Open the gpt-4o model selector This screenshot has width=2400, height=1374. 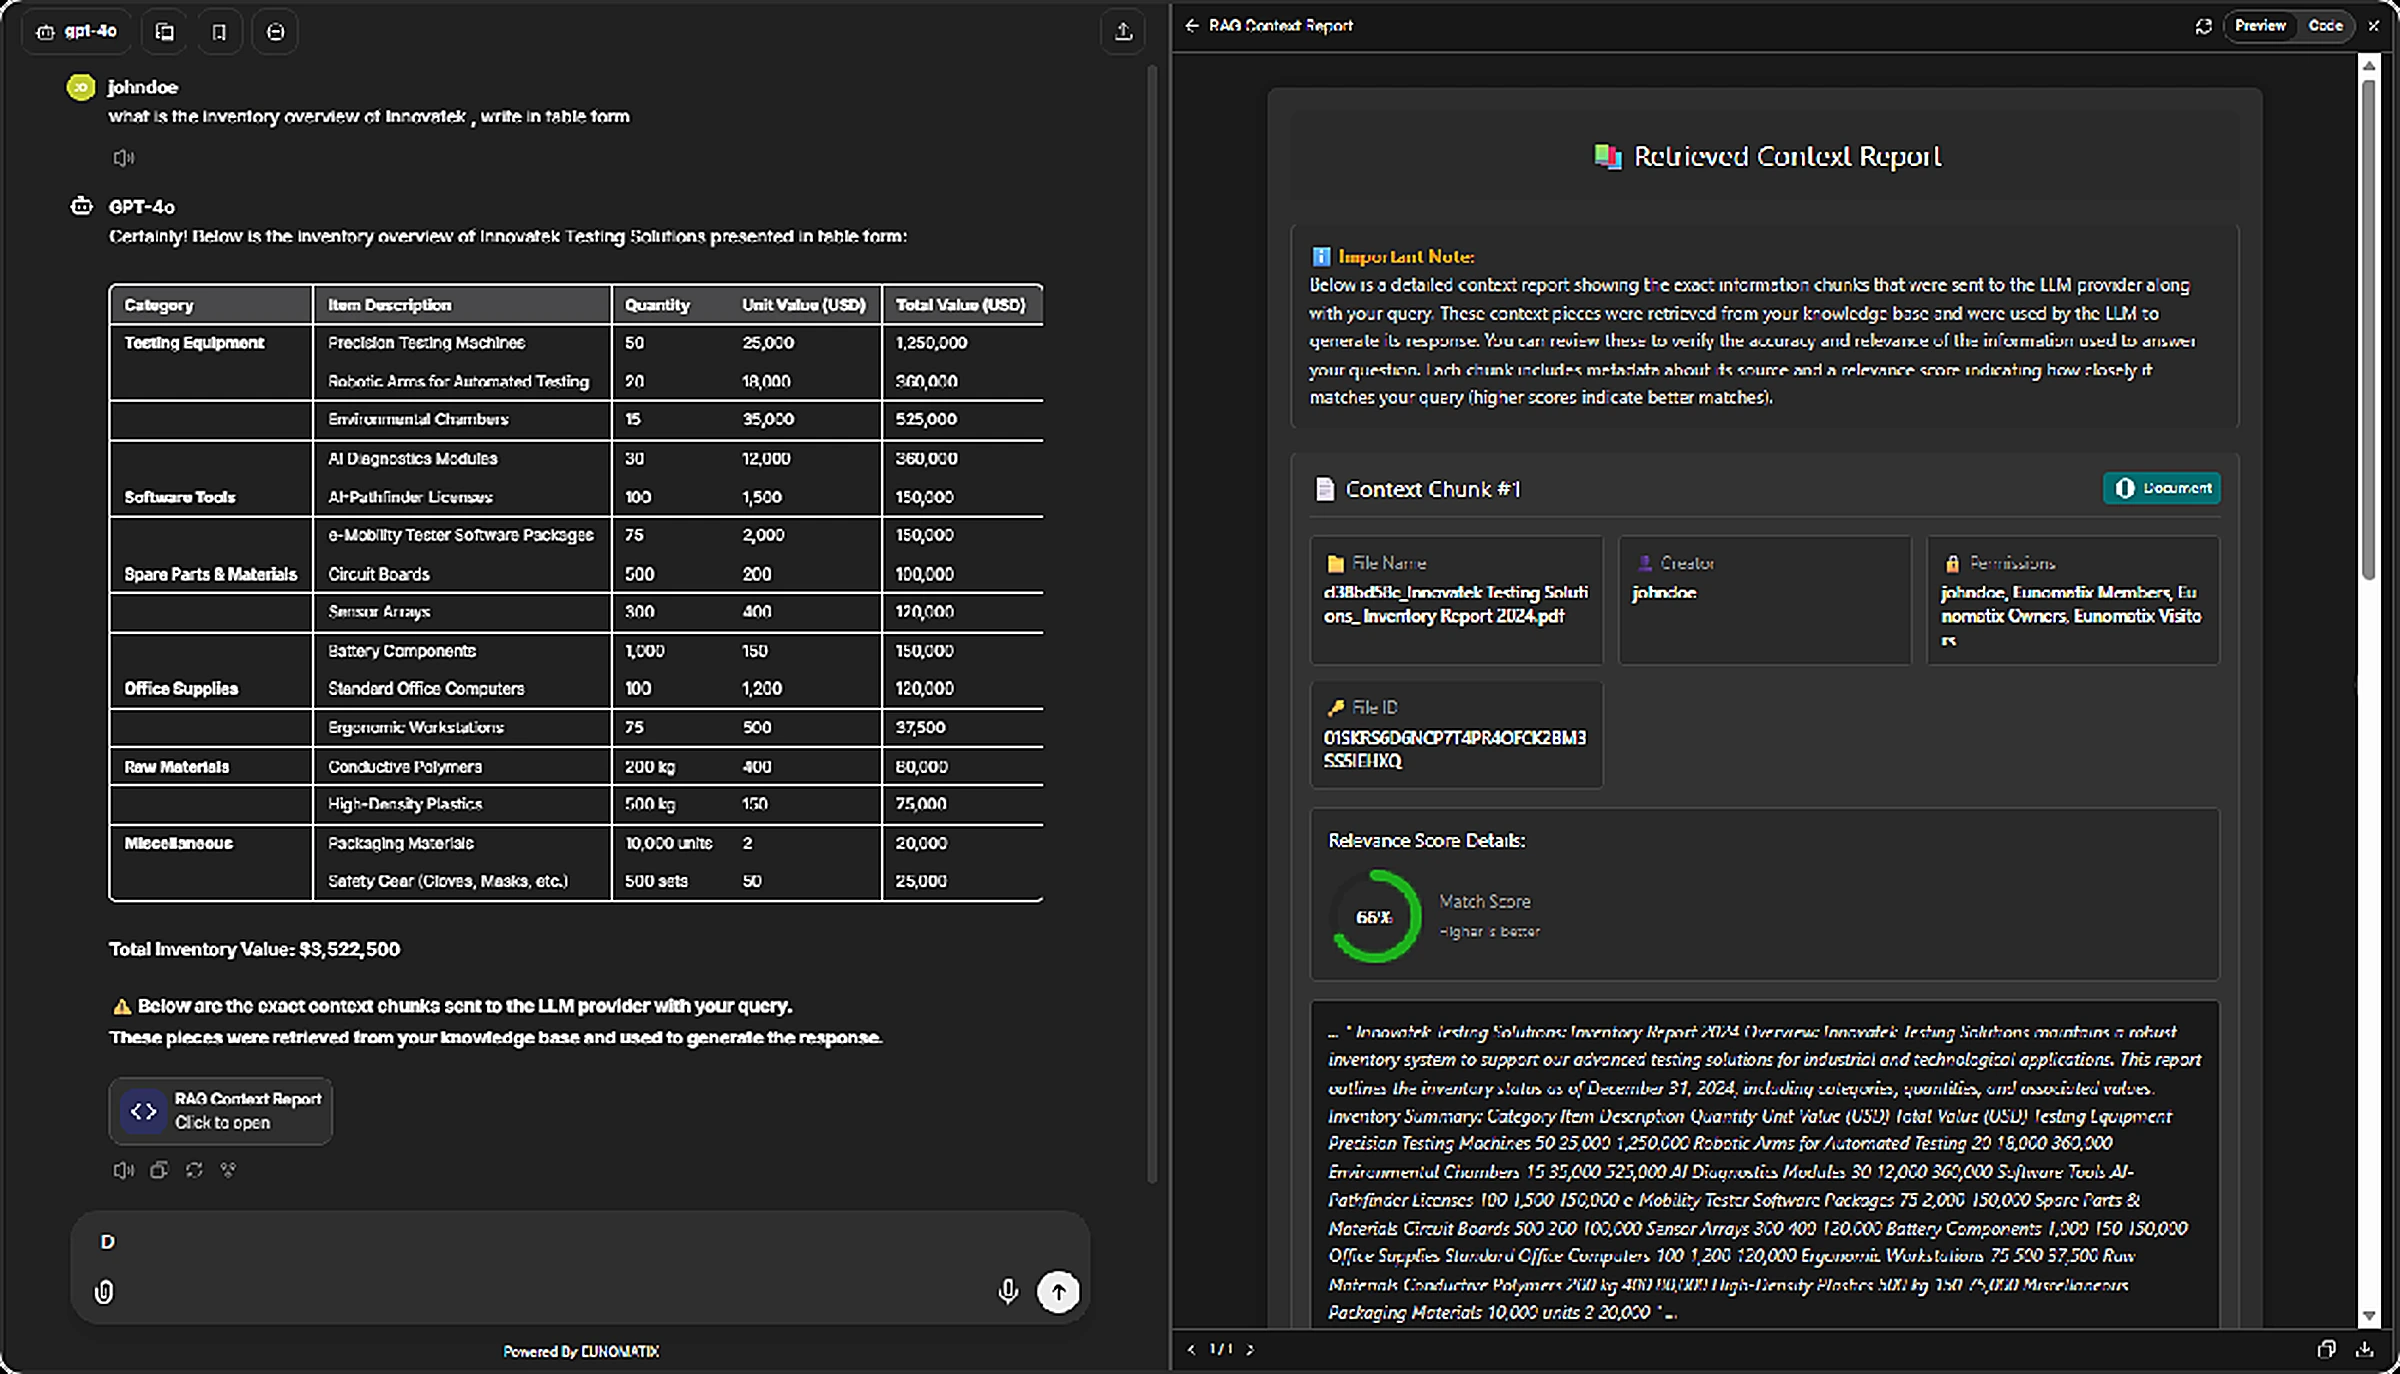pyautogui.click(x=77, y=32)
